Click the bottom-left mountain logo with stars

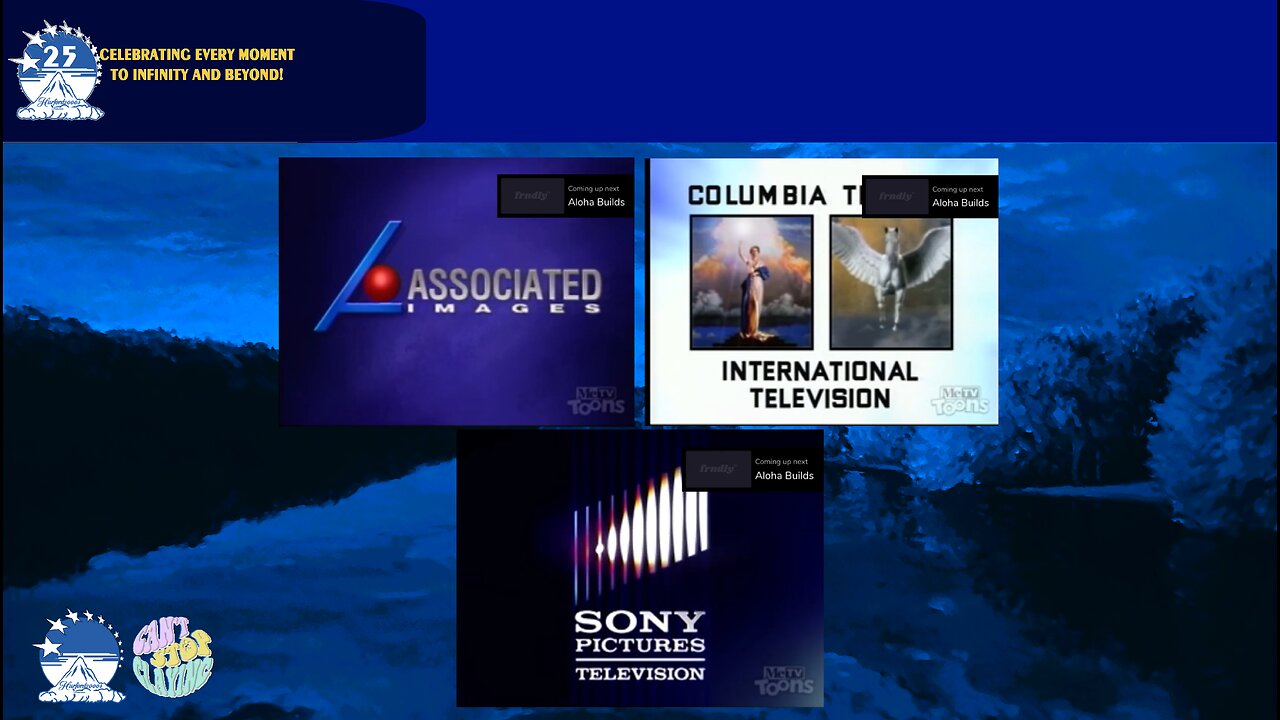pos(79,656)
